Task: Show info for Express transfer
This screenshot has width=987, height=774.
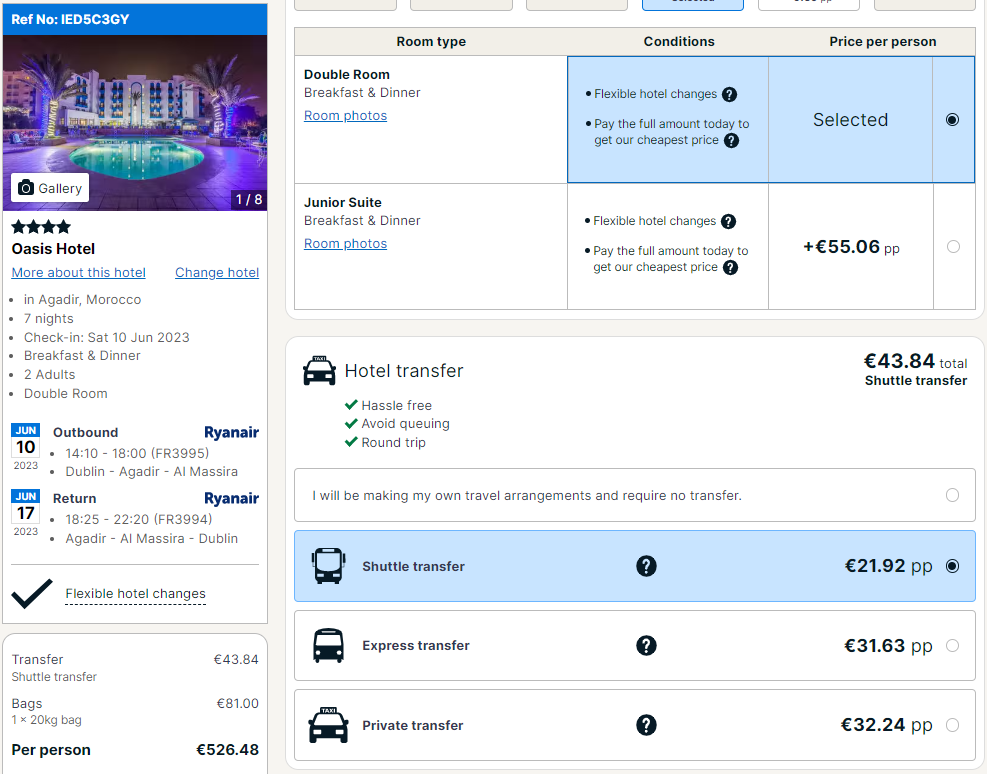Action: pos(646,646)
